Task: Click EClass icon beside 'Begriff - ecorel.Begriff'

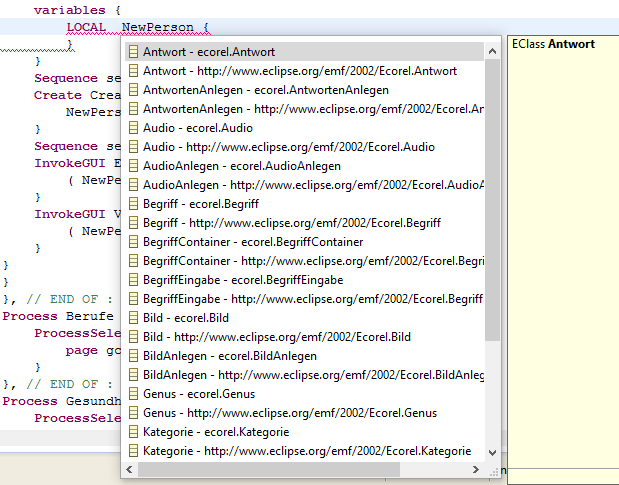Action: coord(133,204)
